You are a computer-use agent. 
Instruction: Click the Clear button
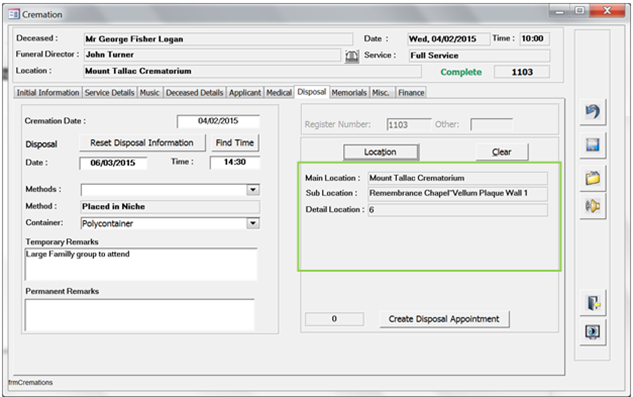point(502,152)
